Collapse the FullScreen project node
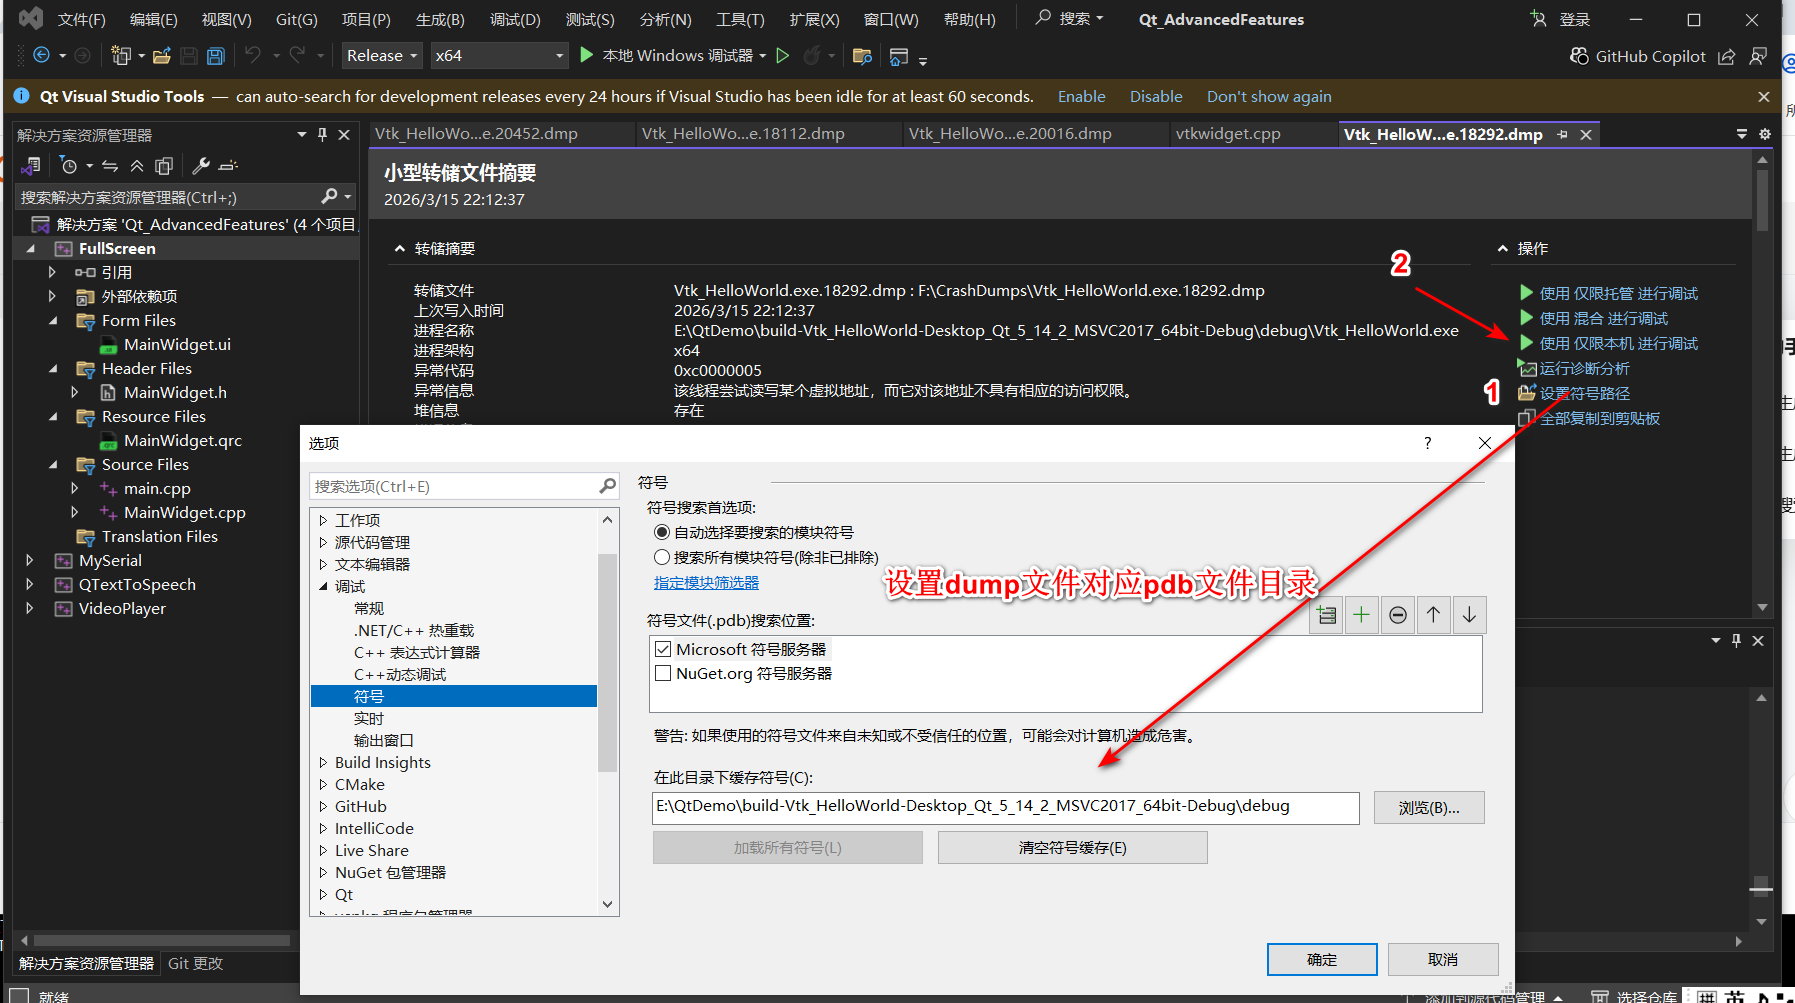This screenshot has width=1795, height=1003. [30, 249]
